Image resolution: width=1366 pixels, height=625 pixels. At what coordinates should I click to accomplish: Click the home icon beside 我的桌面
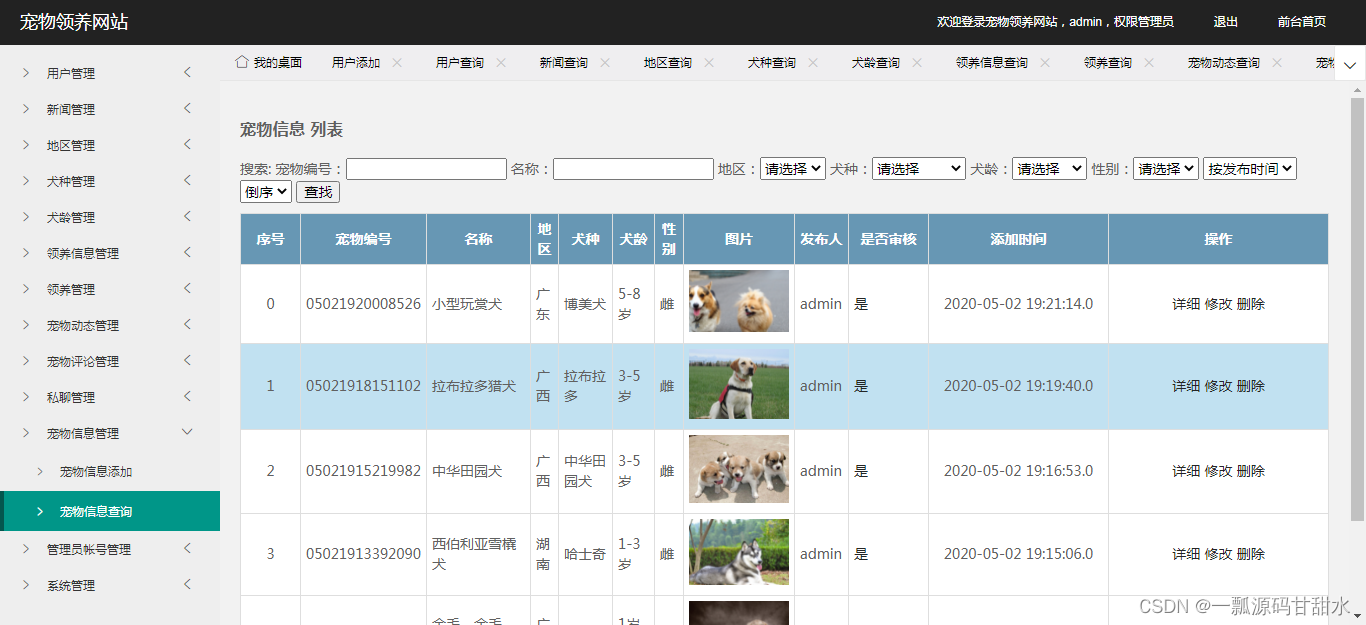pos(241,62)
